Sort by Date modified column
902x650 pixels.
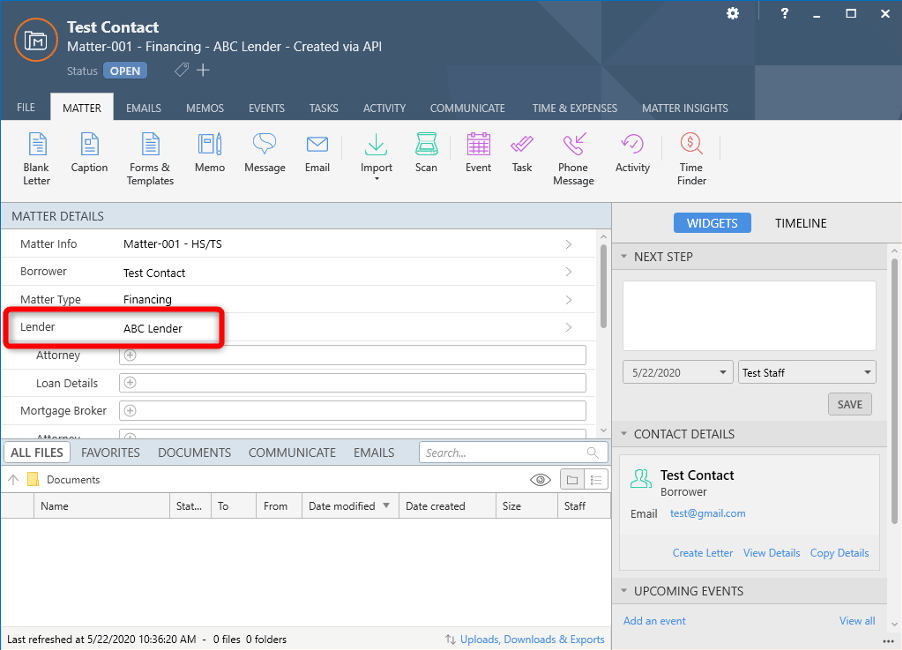[x=350, y=506]
